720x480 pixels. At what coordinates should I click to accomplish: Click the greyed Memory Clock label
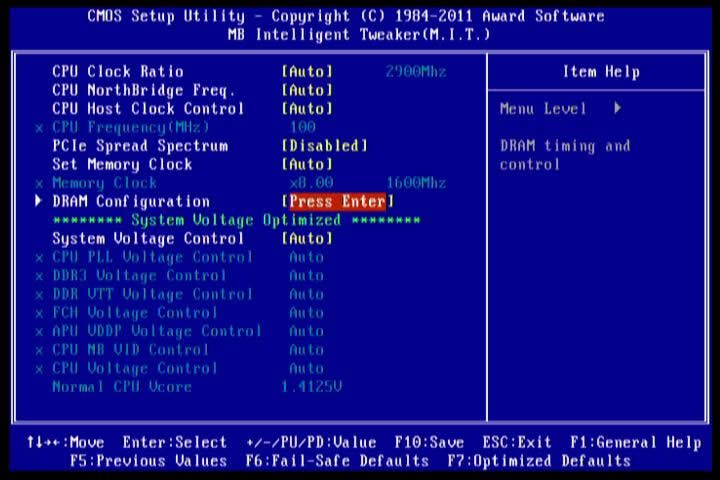[x=105, y=183]
